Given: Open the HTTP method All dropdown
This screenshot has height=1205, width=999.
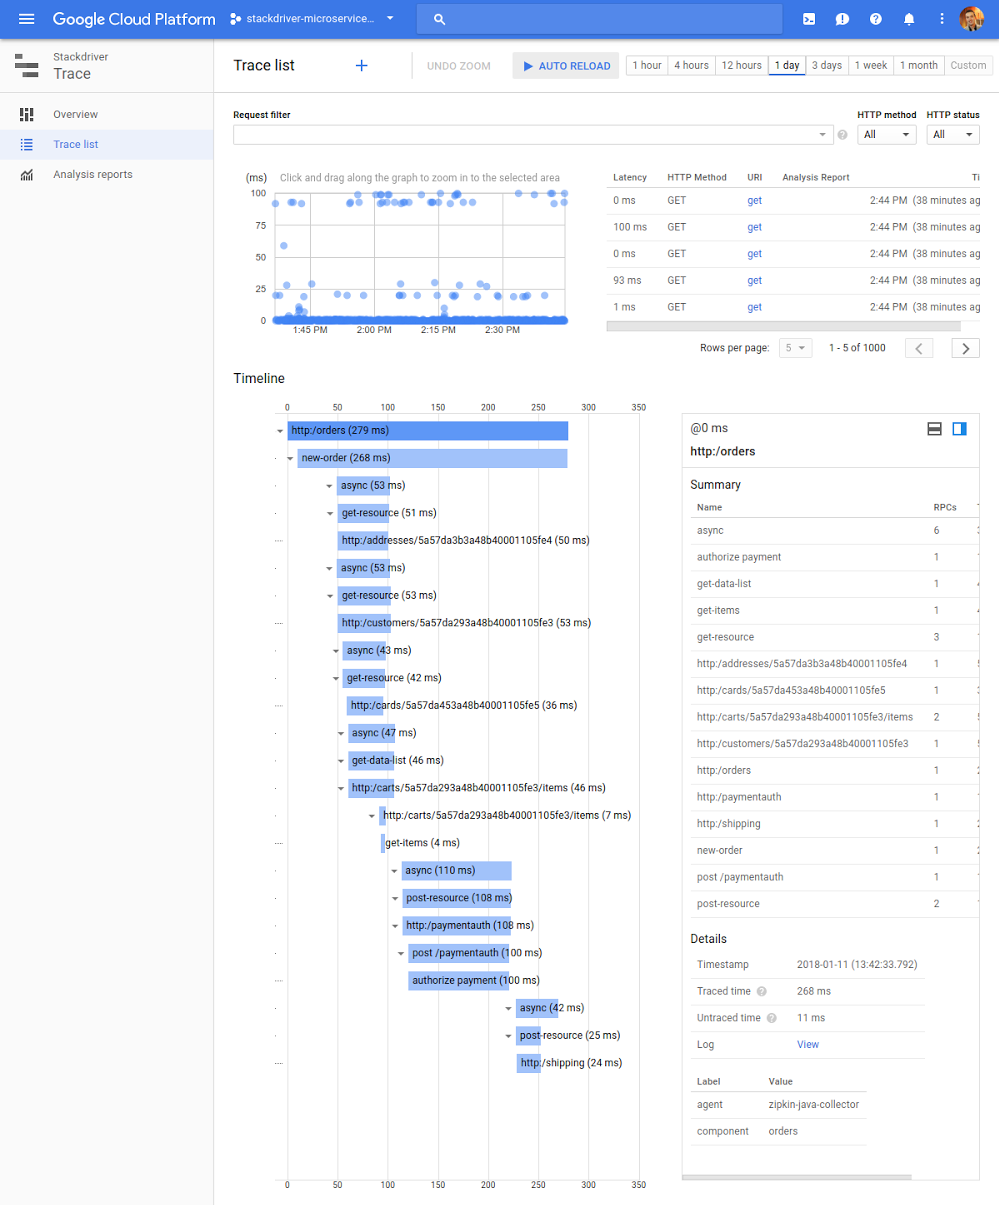Looking at the screenshot, I should (887, 135).
